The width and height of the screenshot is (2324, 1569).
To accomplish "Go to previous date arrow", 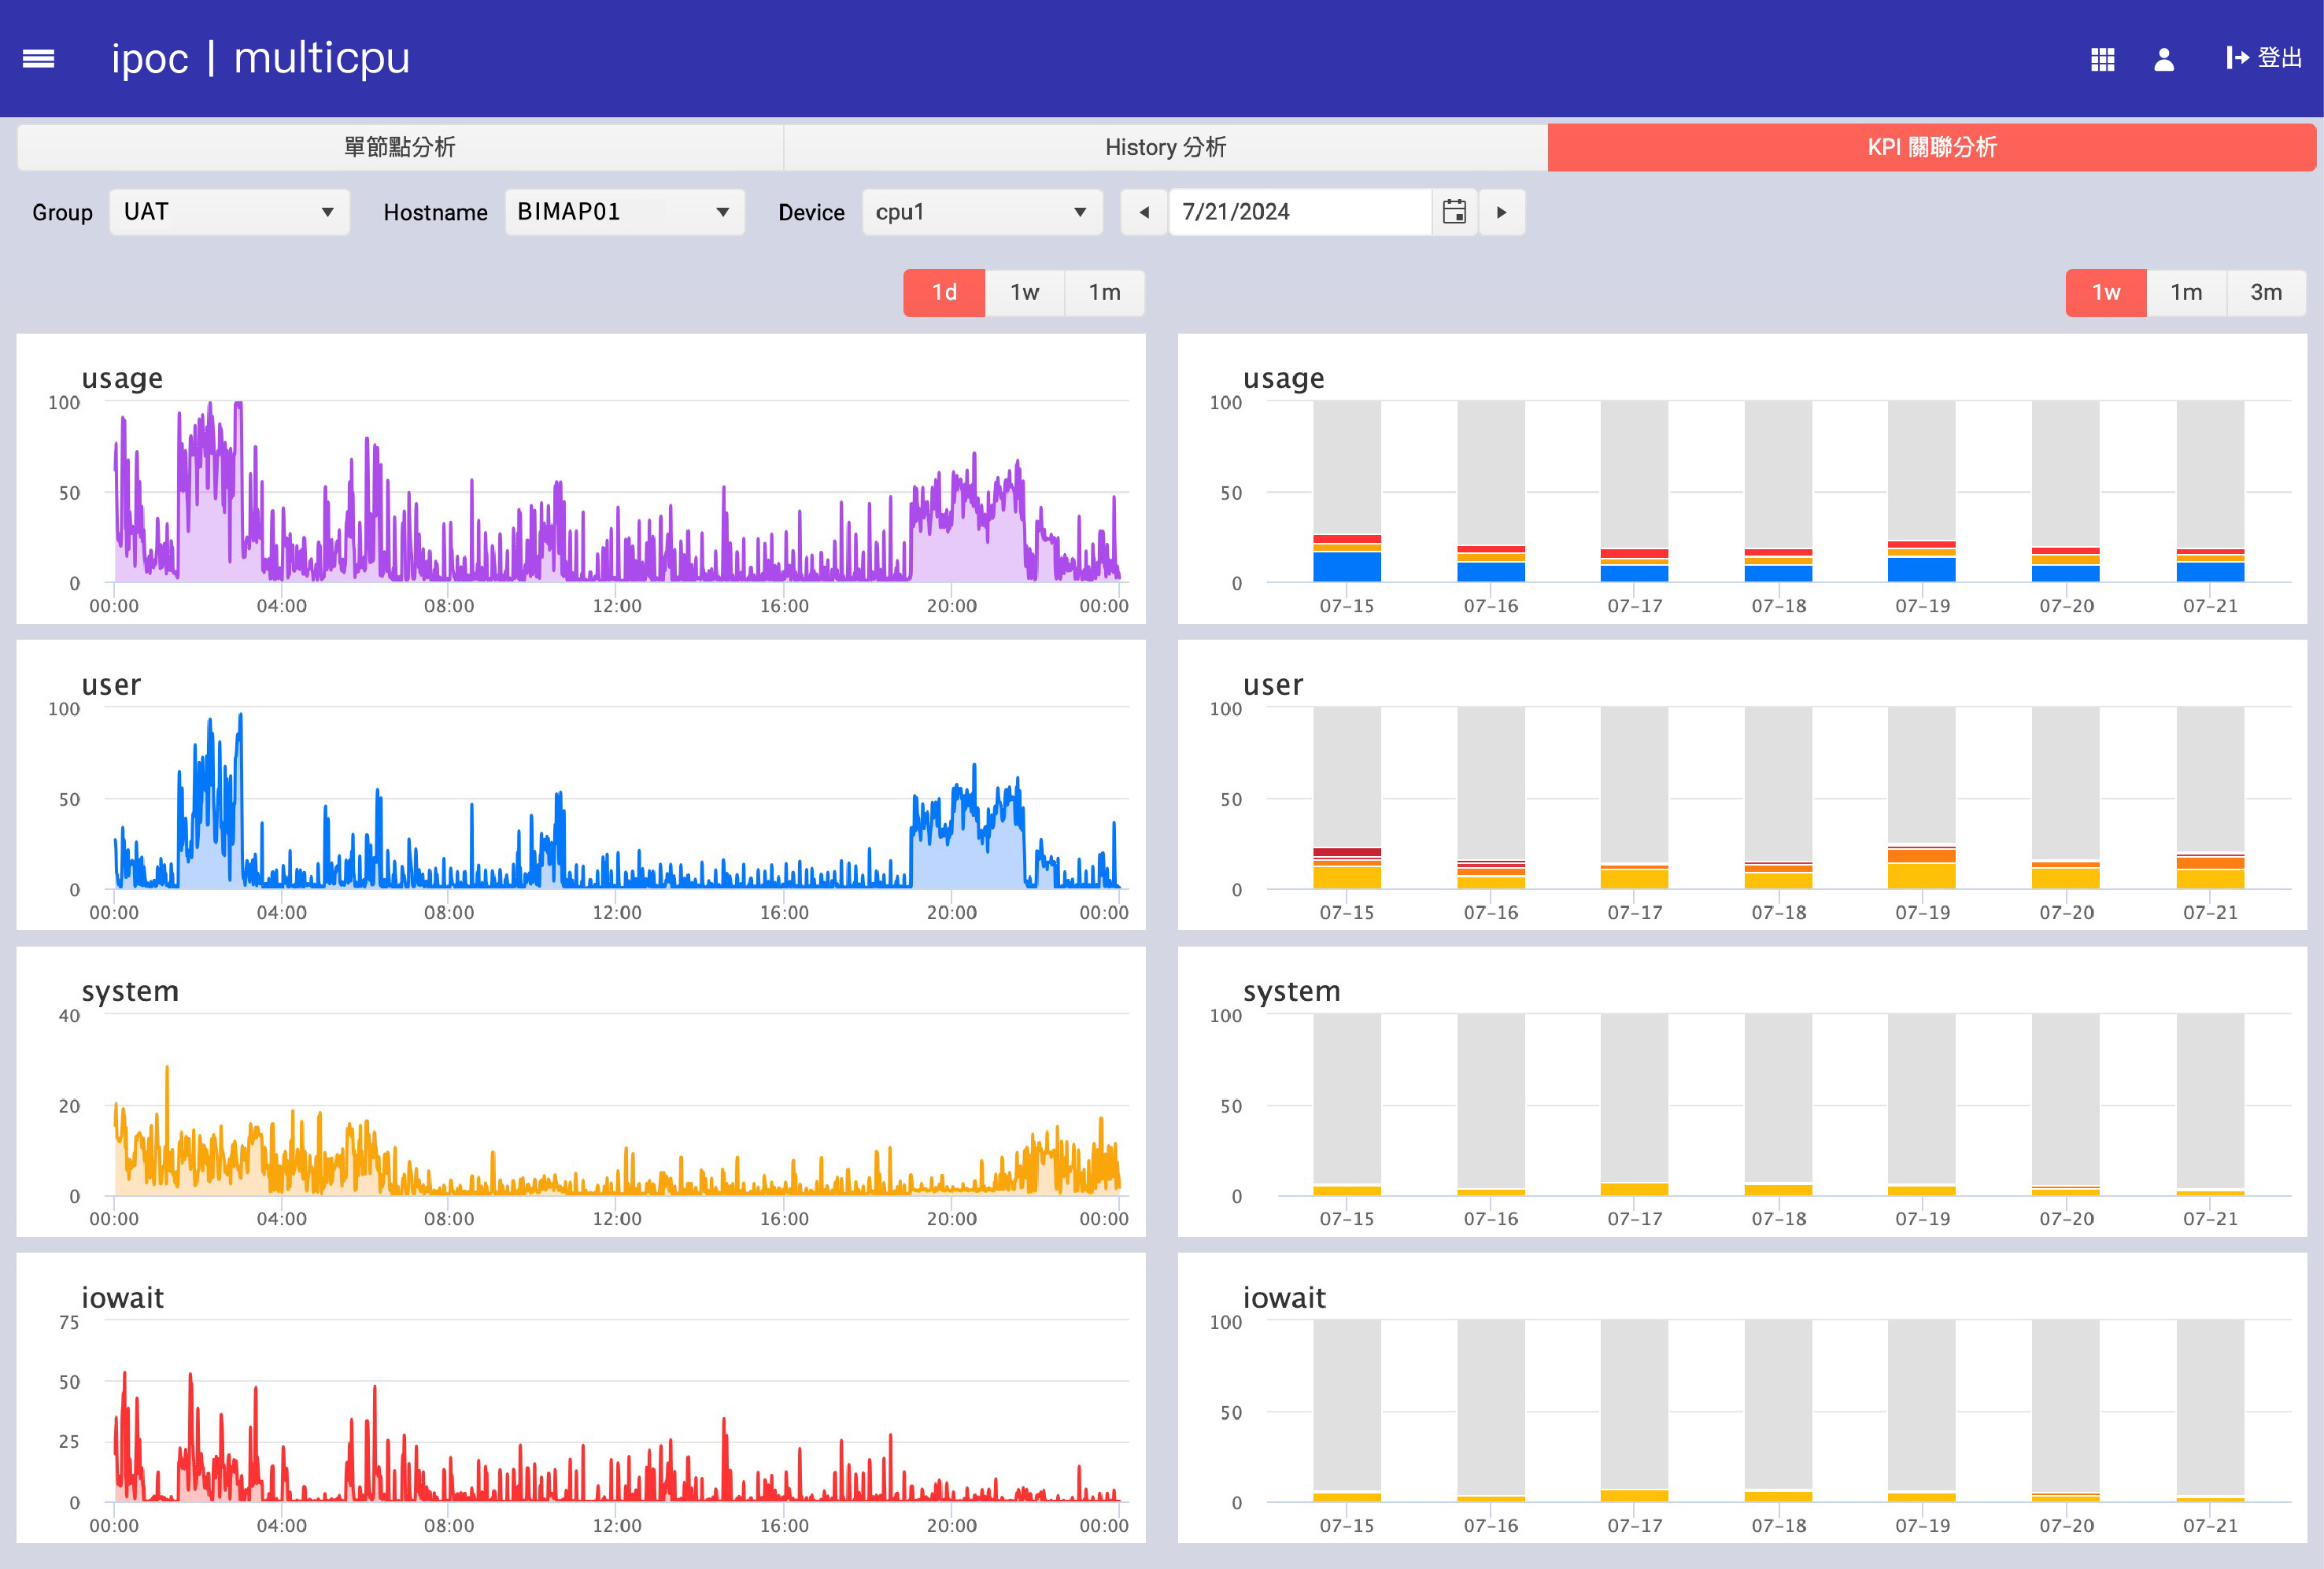I will pyautogui.click(x=1144, y=212).
